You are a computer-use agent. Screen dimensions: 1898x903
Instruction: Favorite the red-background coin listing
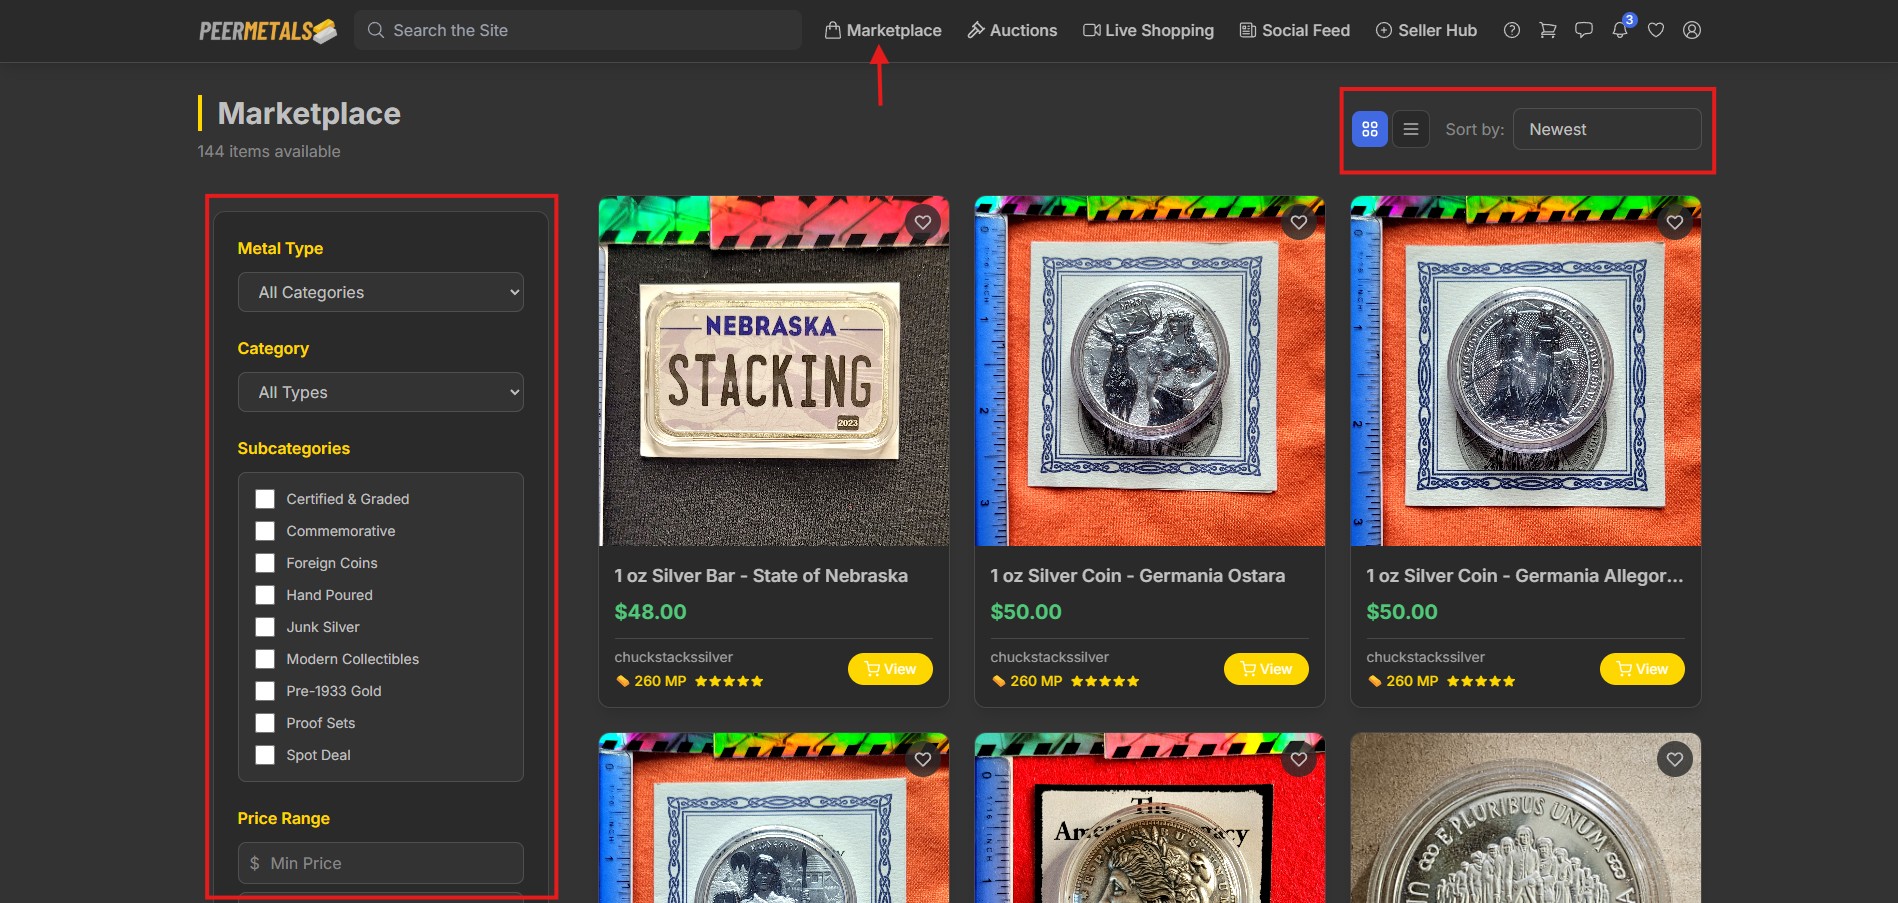(x=1299, y=759)
